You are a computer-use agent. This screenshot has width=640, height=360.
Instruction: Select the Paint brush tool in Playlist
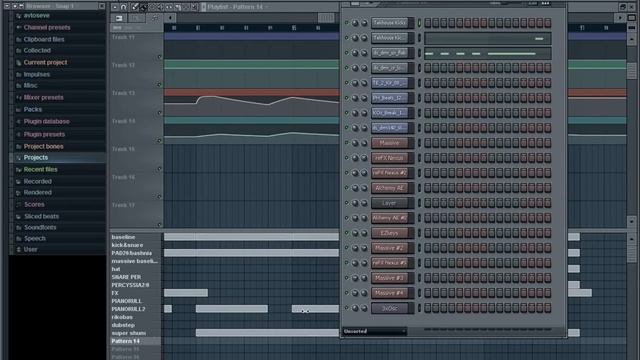(143, 7)
